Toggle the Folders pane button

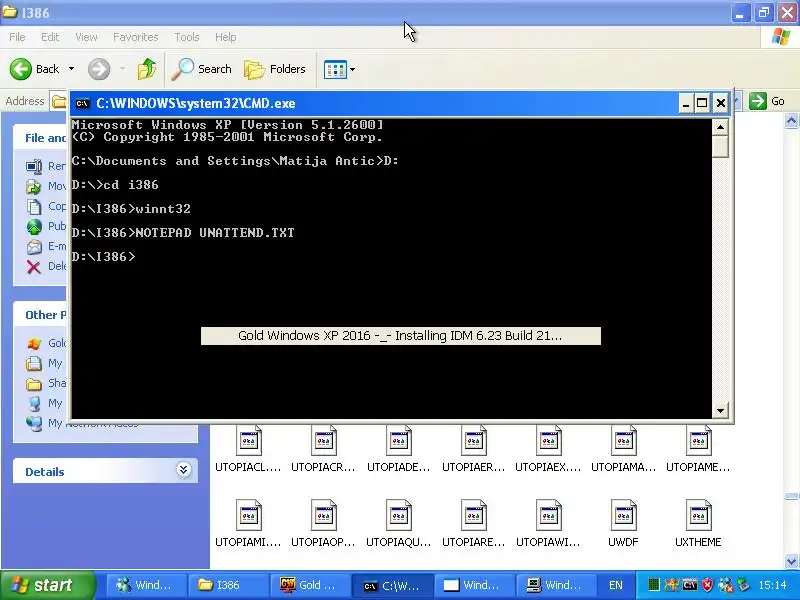pos(274,69)
